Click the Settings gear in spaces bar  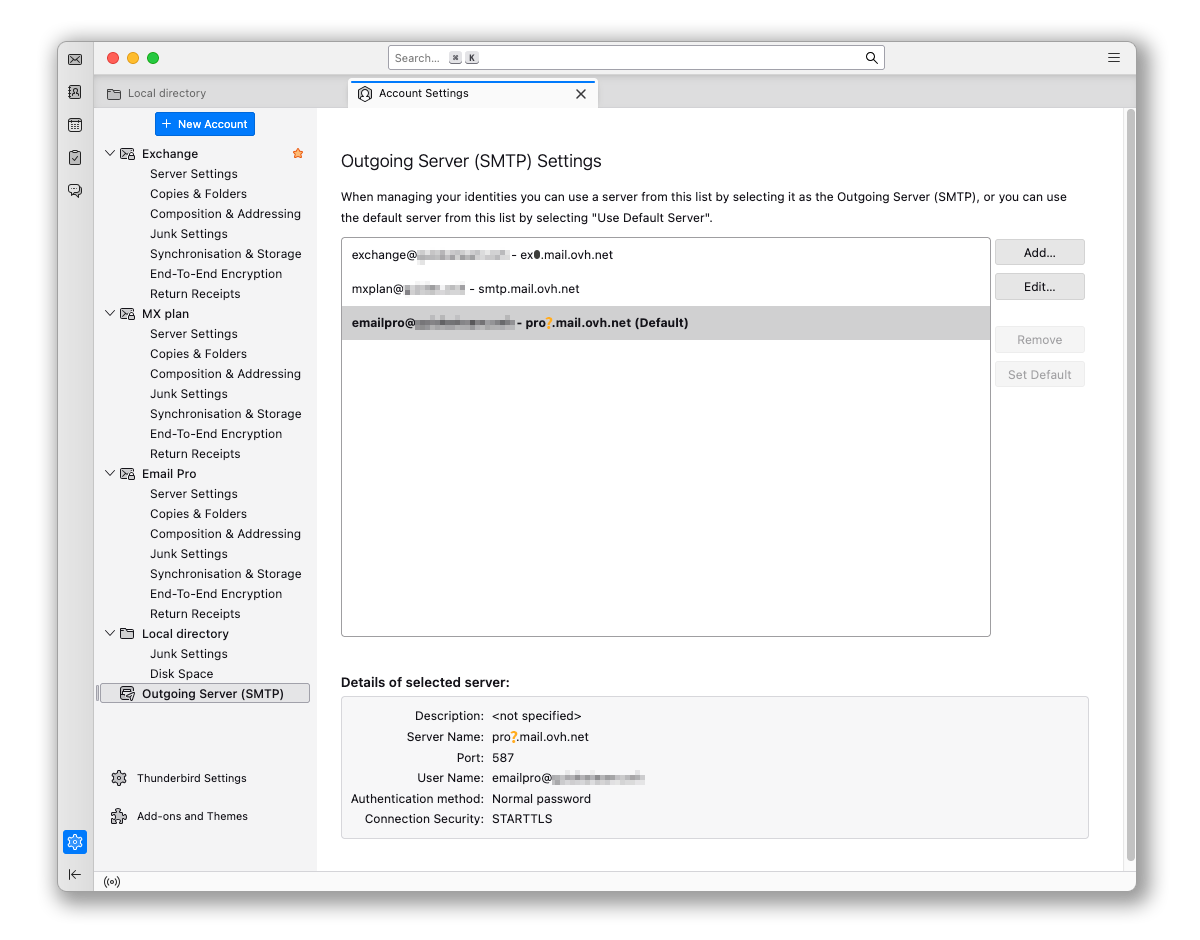pyautogui.click(x=75, y=842)
